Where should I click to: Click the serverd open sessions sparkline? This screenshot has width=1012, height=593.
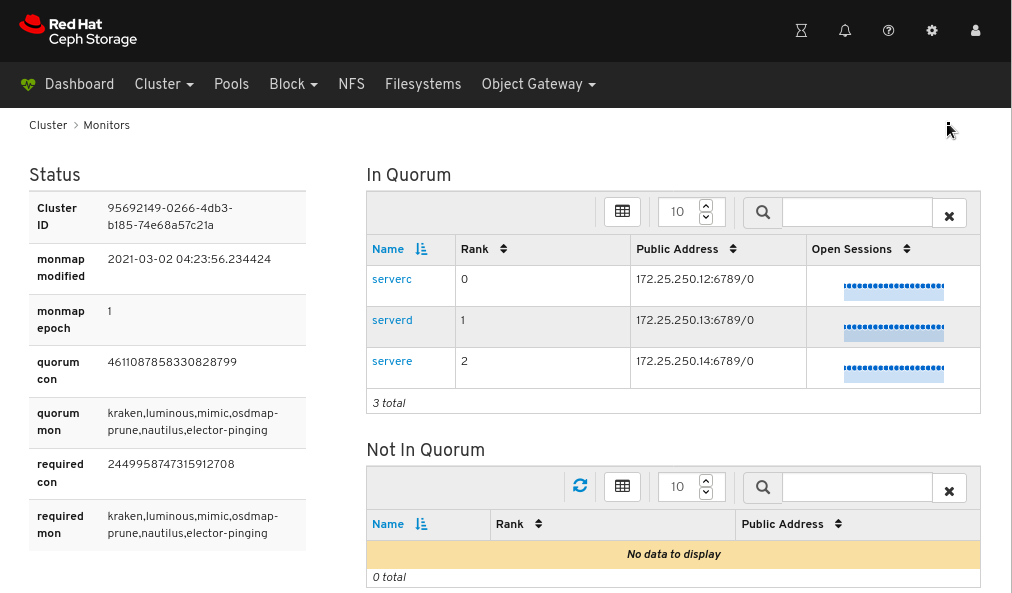click(894, 332)
